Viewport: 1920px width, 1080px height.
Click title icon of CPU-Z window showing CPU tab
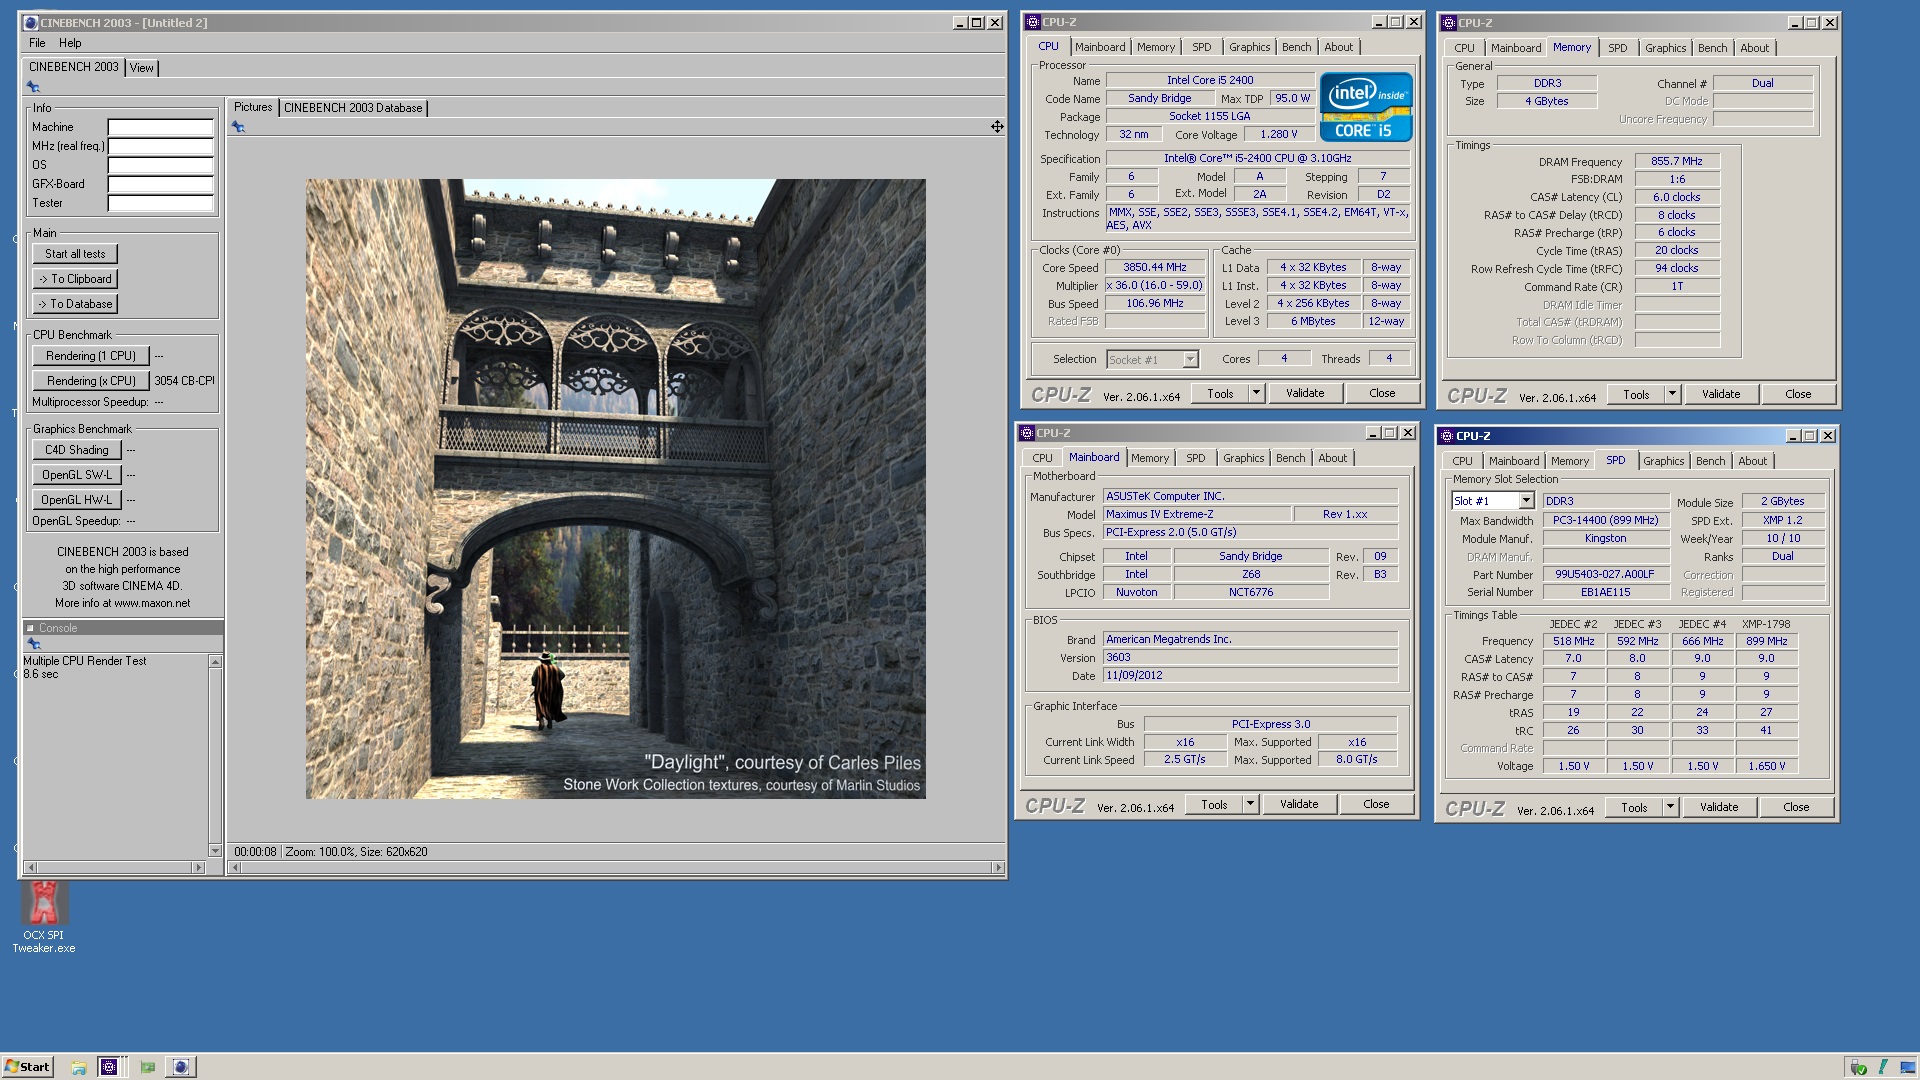click(x=1033, y=22)
